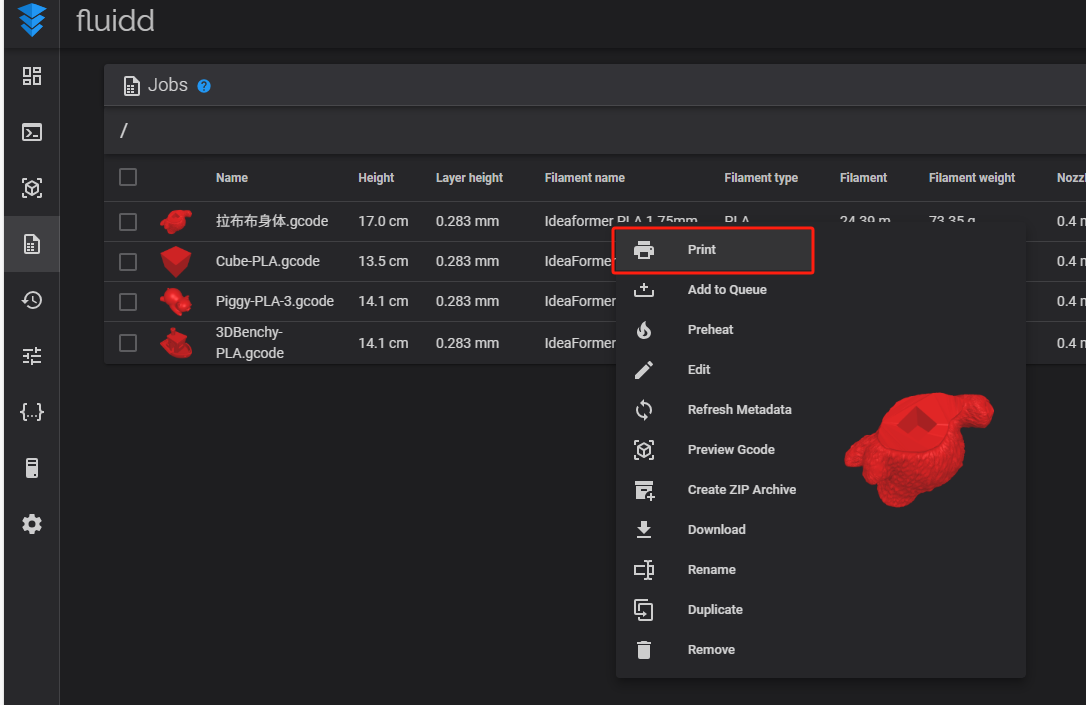
Task: Open the Dashboard sidebar icon
Action: [32, 76]
